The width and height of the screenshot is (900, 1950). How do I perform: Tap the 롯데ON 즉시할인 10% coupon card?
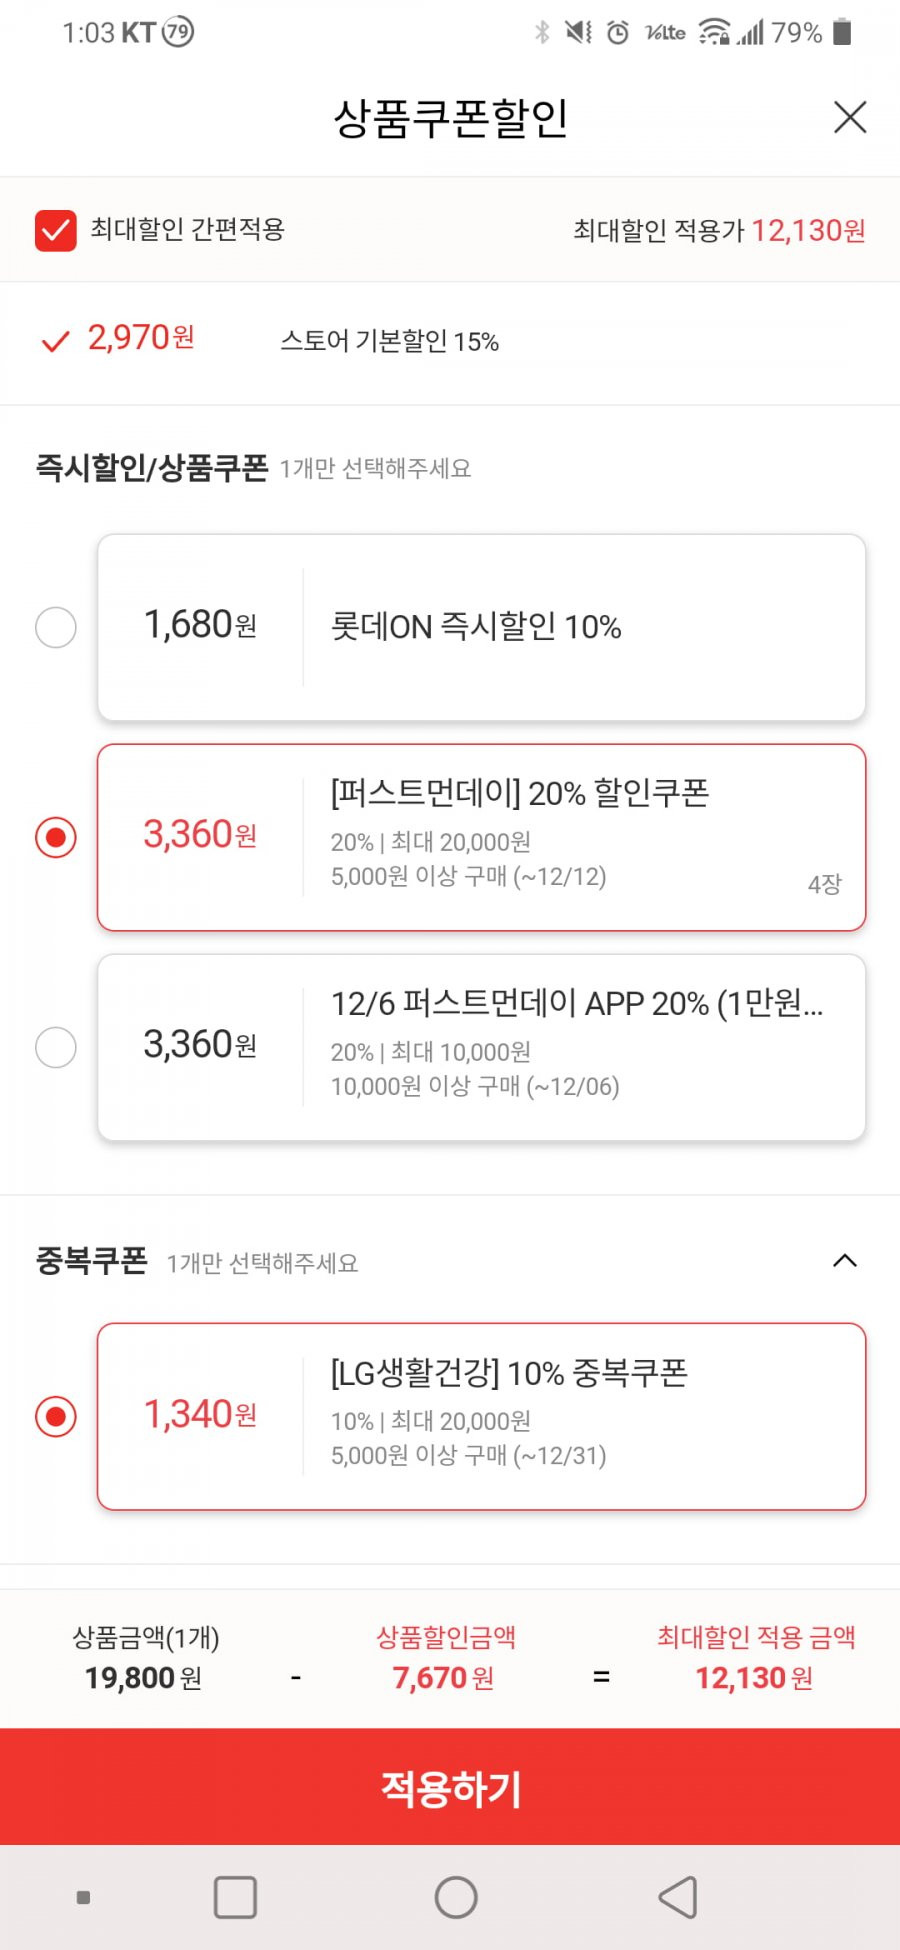point(481,628)
